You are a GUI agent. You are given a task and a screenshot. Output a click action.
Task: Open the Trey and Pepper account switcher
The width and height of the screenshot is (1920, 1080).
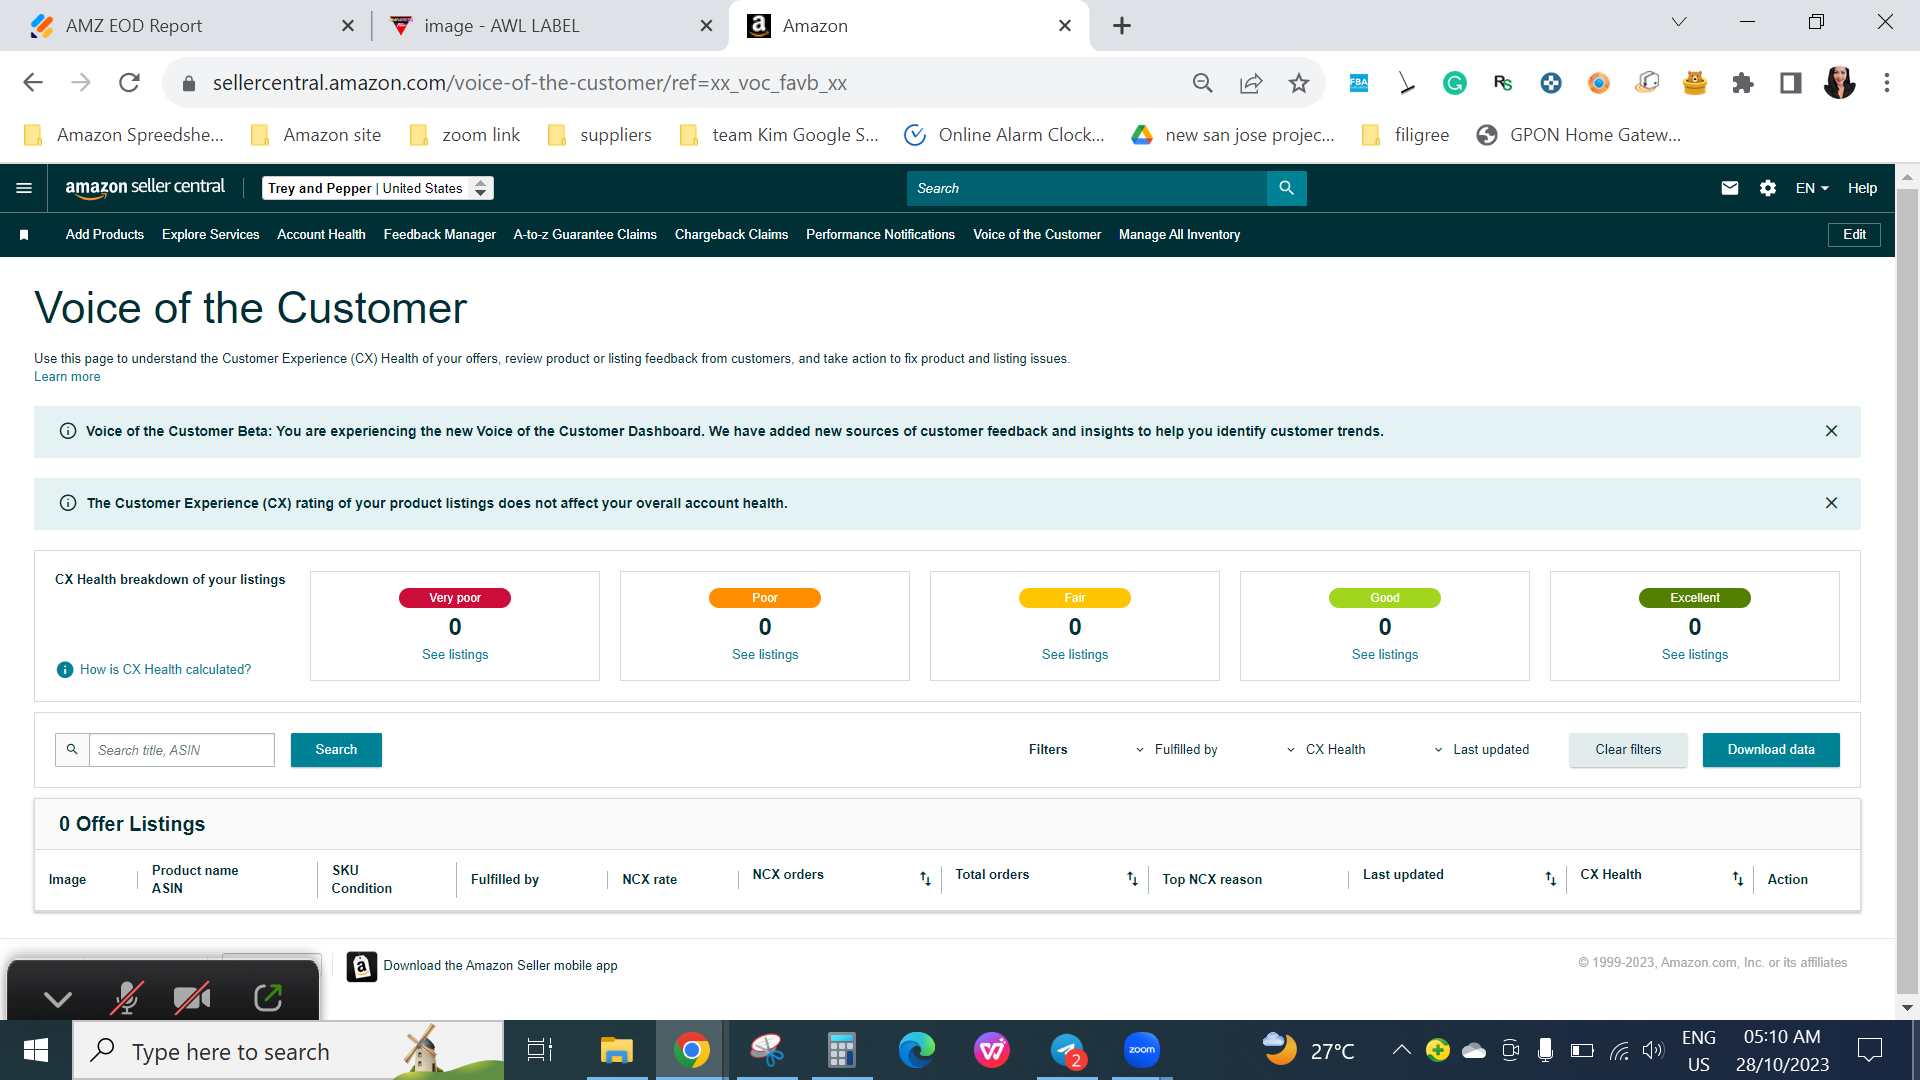point(378,188)
